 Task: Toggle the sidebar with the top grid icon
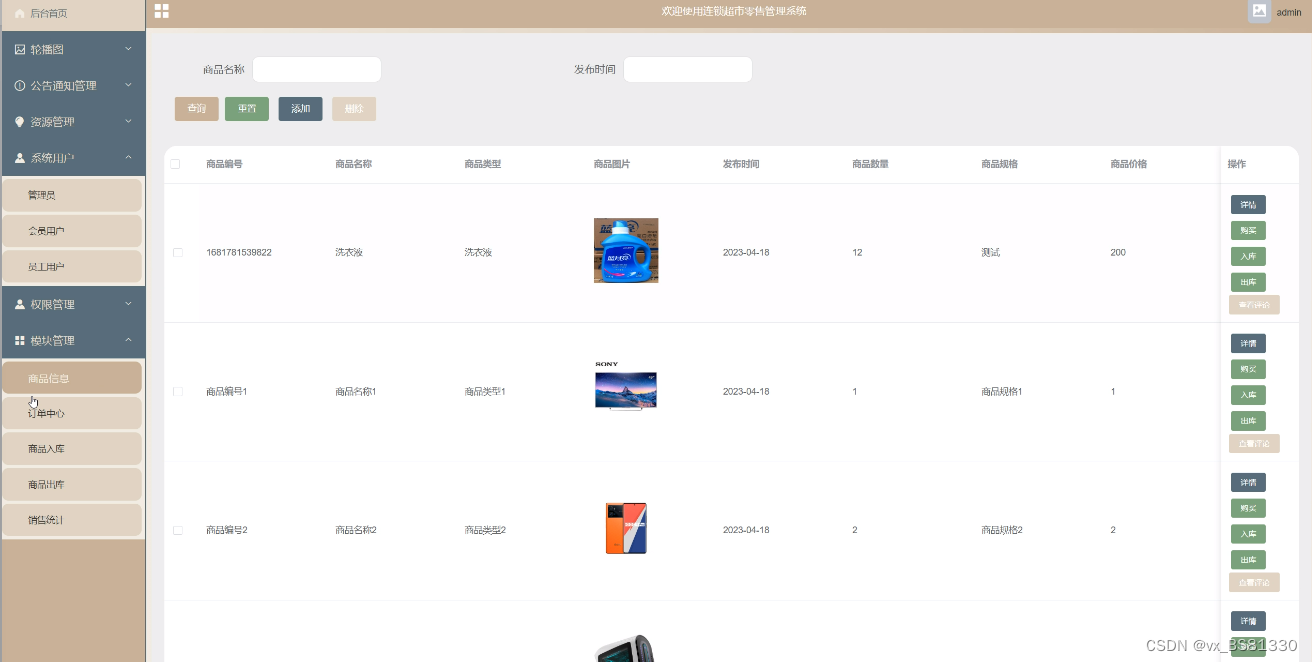point(161,11)
